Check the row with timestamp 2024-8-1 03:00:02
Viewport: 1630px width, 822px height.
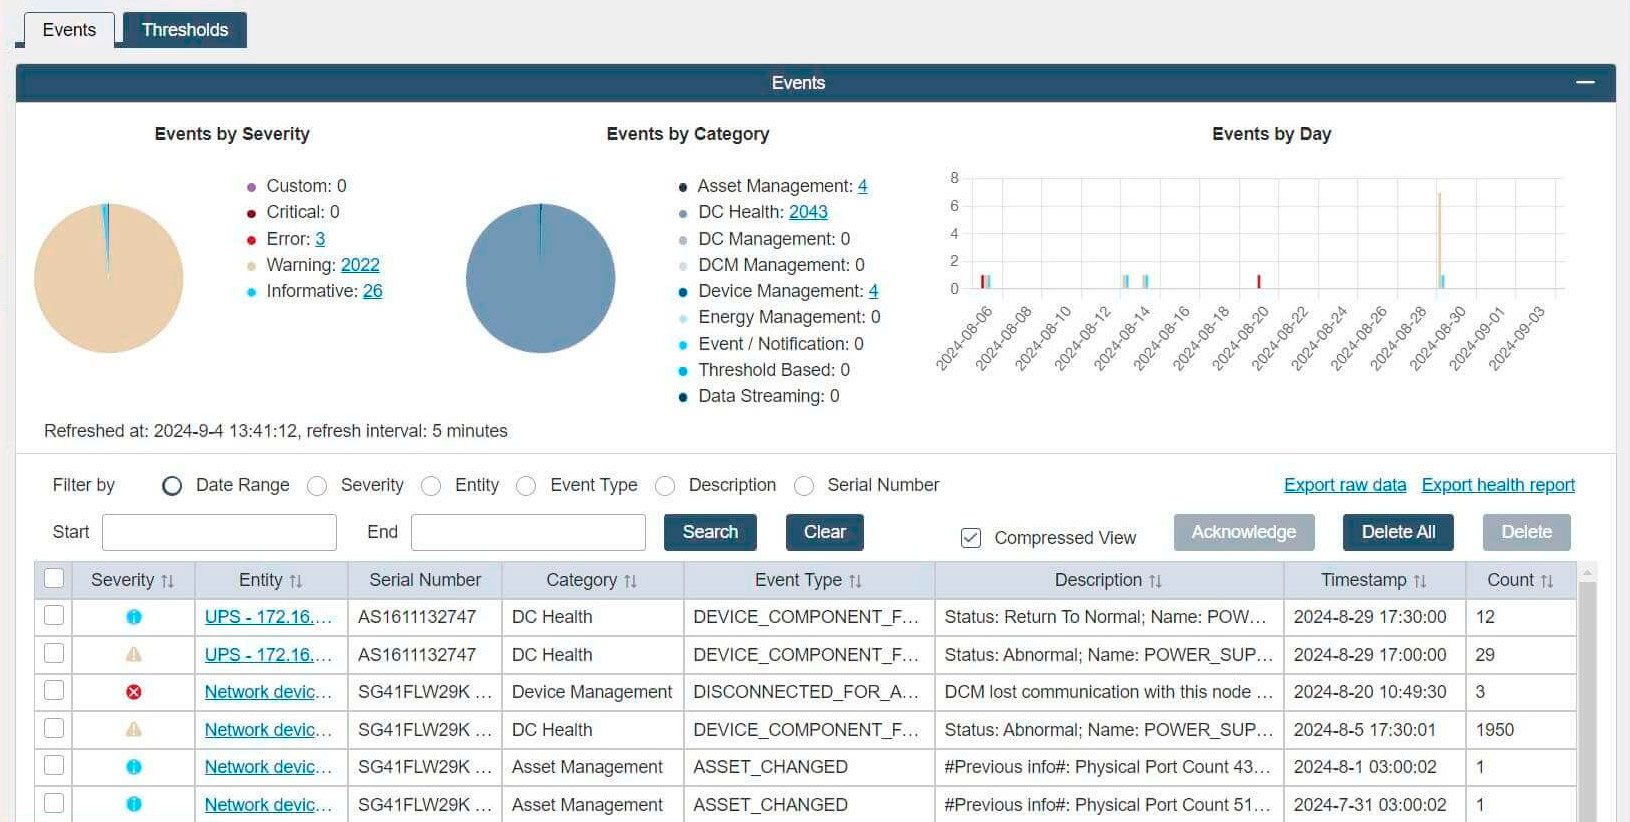[54, 765]
